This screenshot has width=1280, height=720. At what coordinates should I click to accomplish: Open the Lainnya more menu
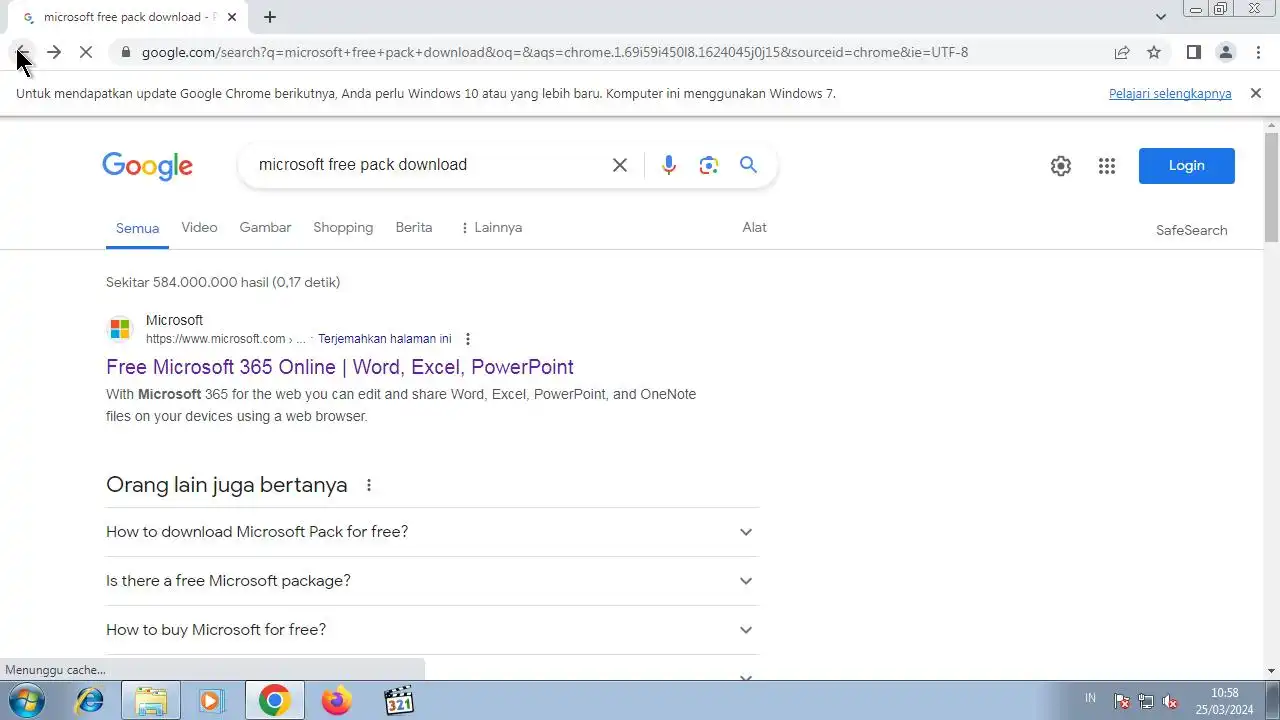click(491, 228)
